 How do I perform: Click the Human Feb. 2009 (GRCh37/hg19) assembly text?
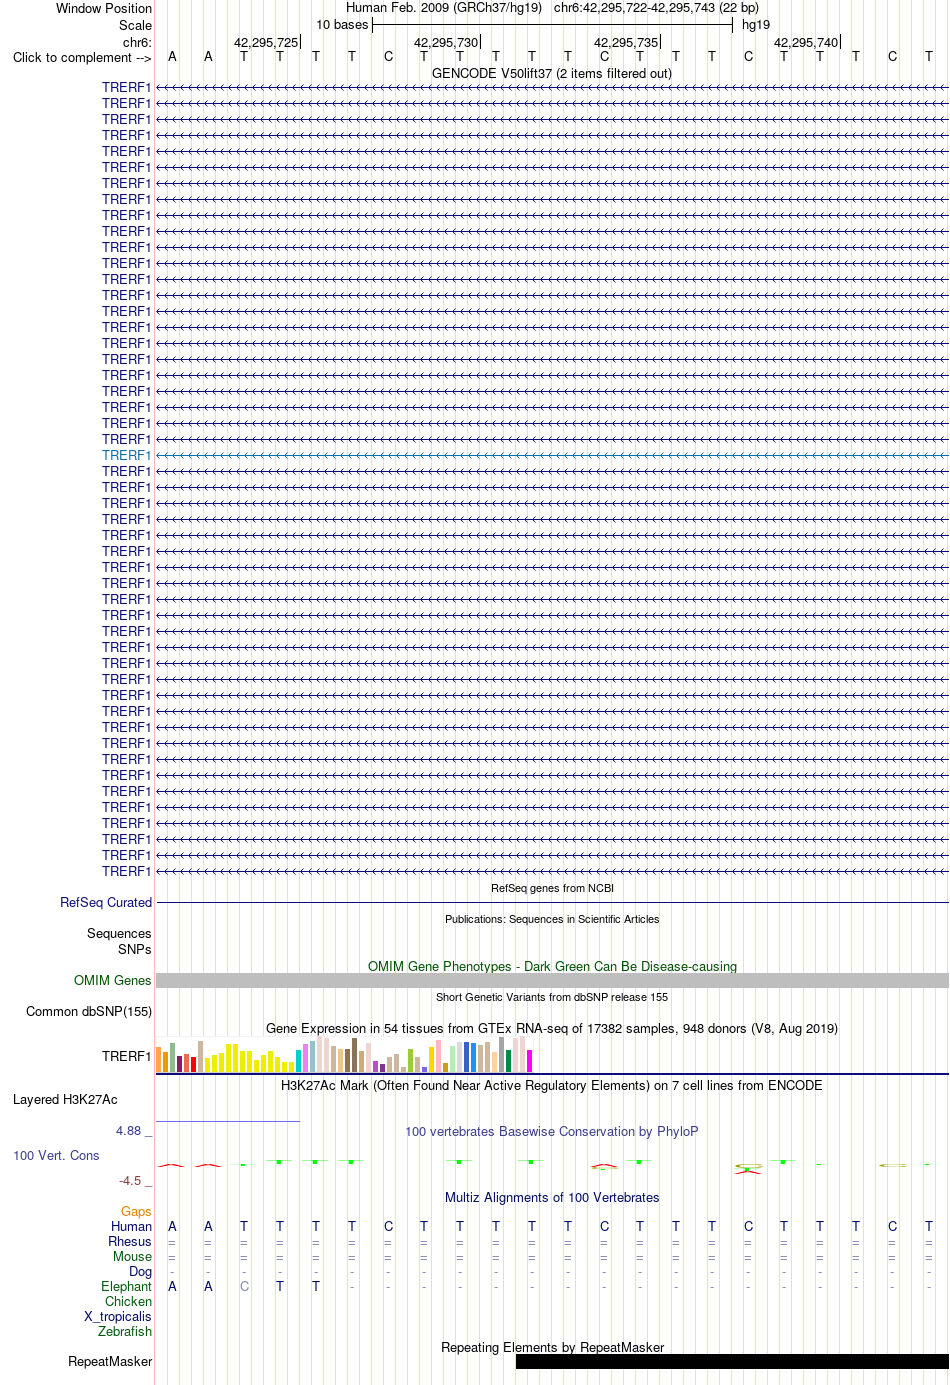pos(444,7)
